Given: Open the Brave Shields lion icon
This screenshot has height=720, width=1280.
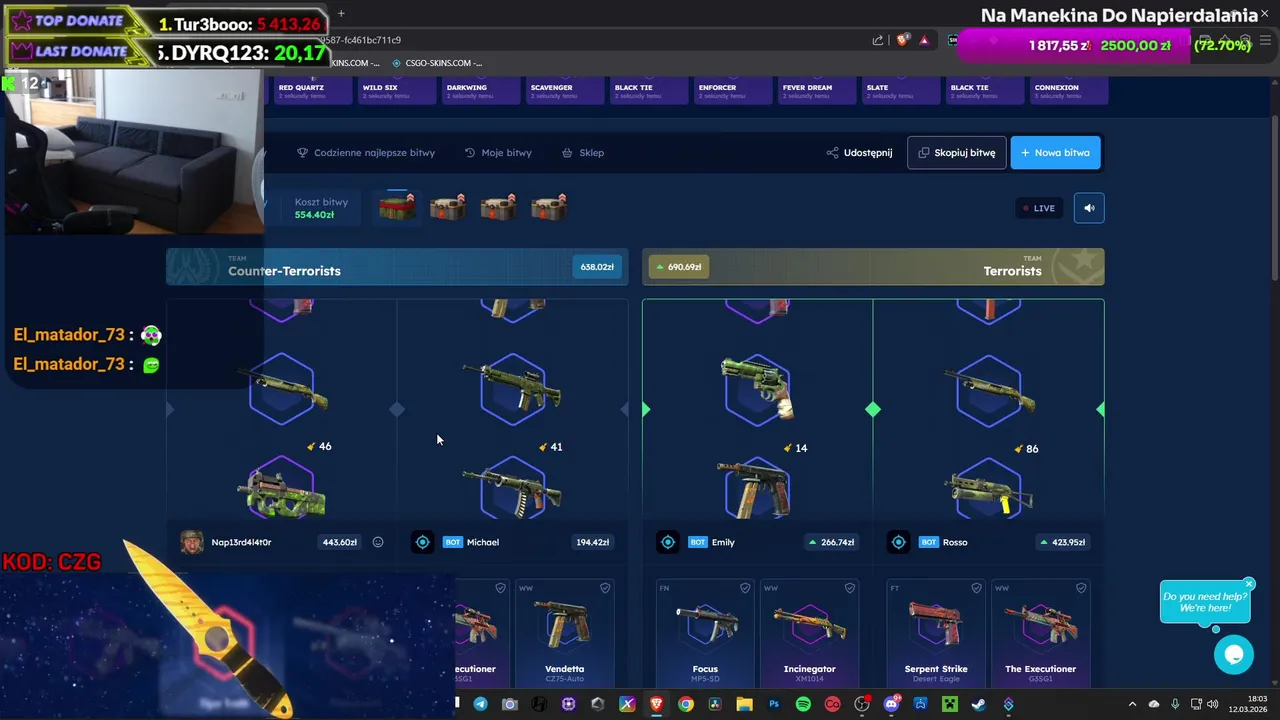Looking at the screenshot, I should click(903, 40).
